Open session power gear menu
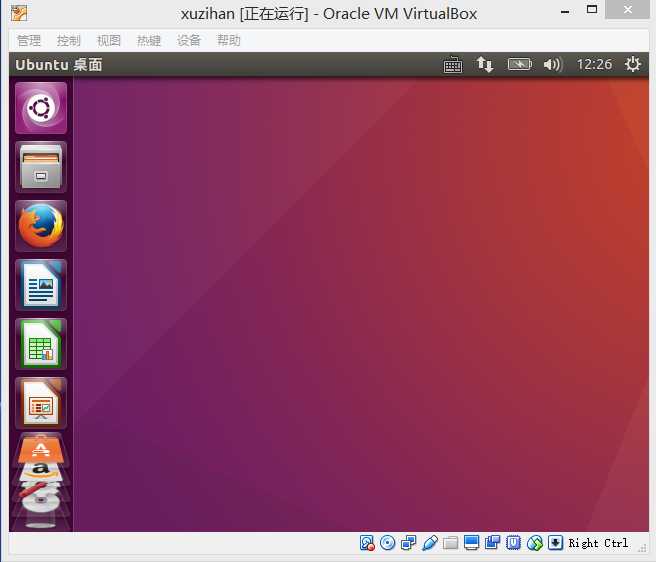Screen dimensions: 656x562 tap(633, 64)
